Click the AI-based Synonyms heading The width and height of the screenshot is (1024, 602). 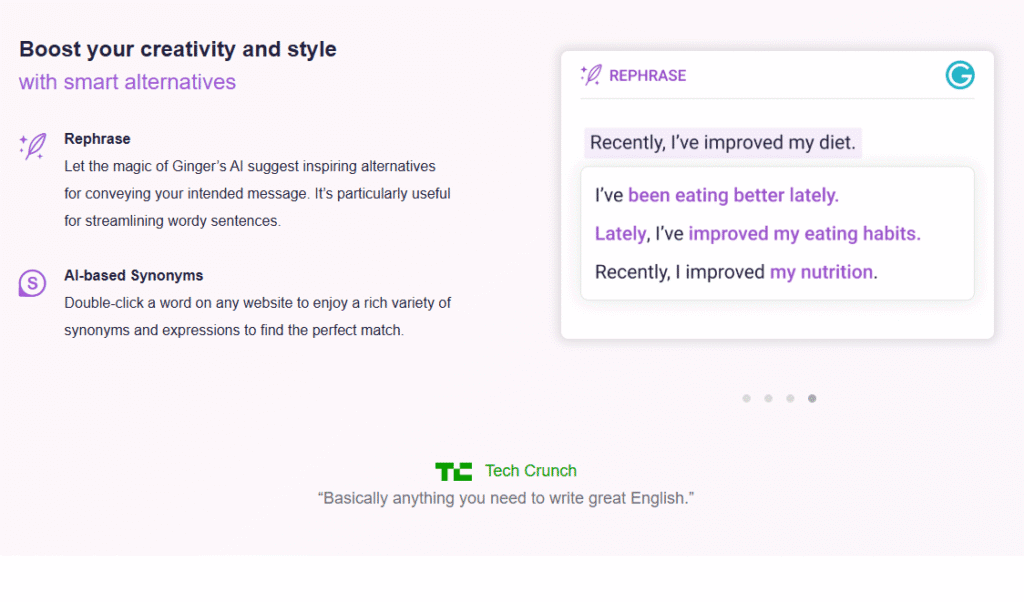(133, 276)
